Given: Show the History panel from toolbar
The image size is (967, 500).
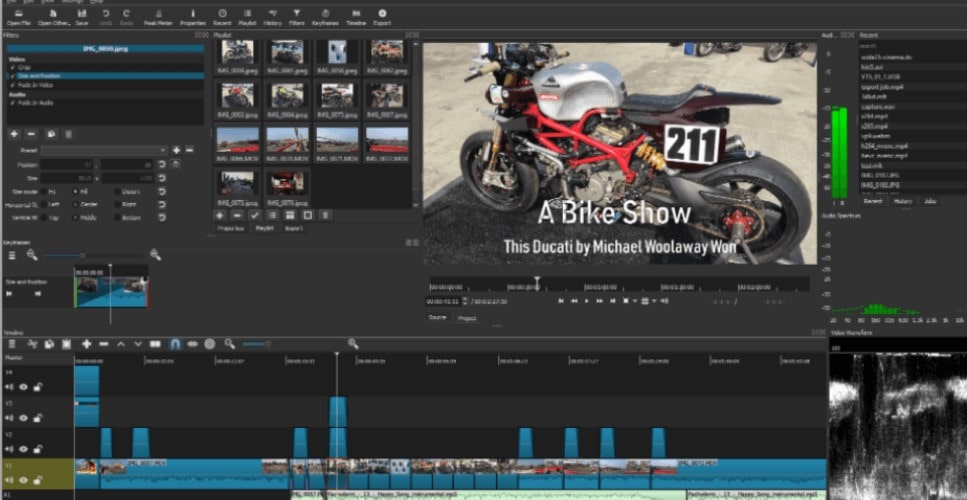Looking at the screenshot, I should [273, 14].
